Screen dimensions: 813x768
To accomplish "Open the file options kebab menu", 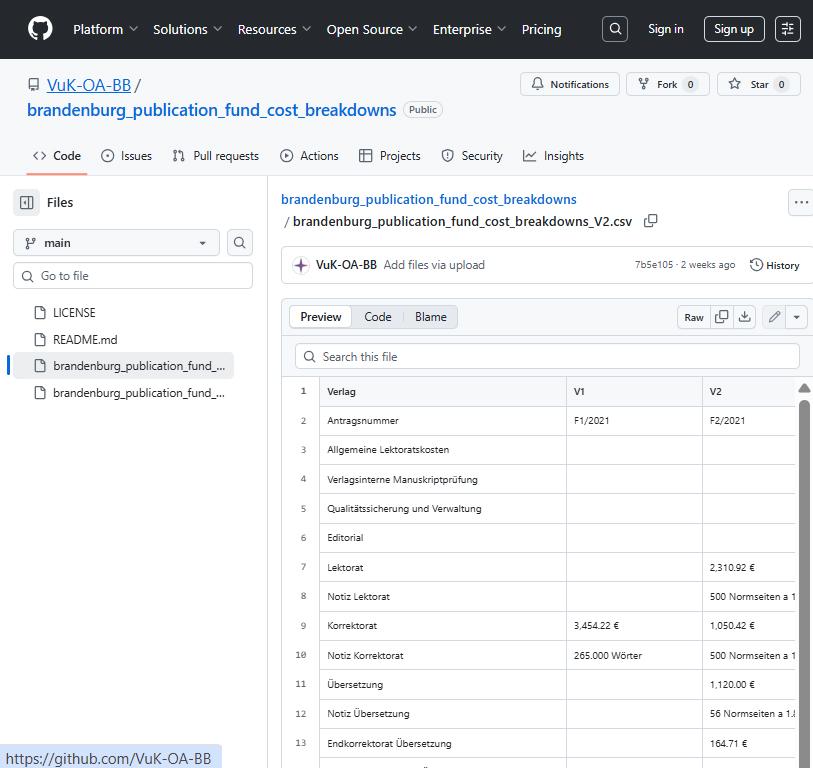I will [800, 201].
